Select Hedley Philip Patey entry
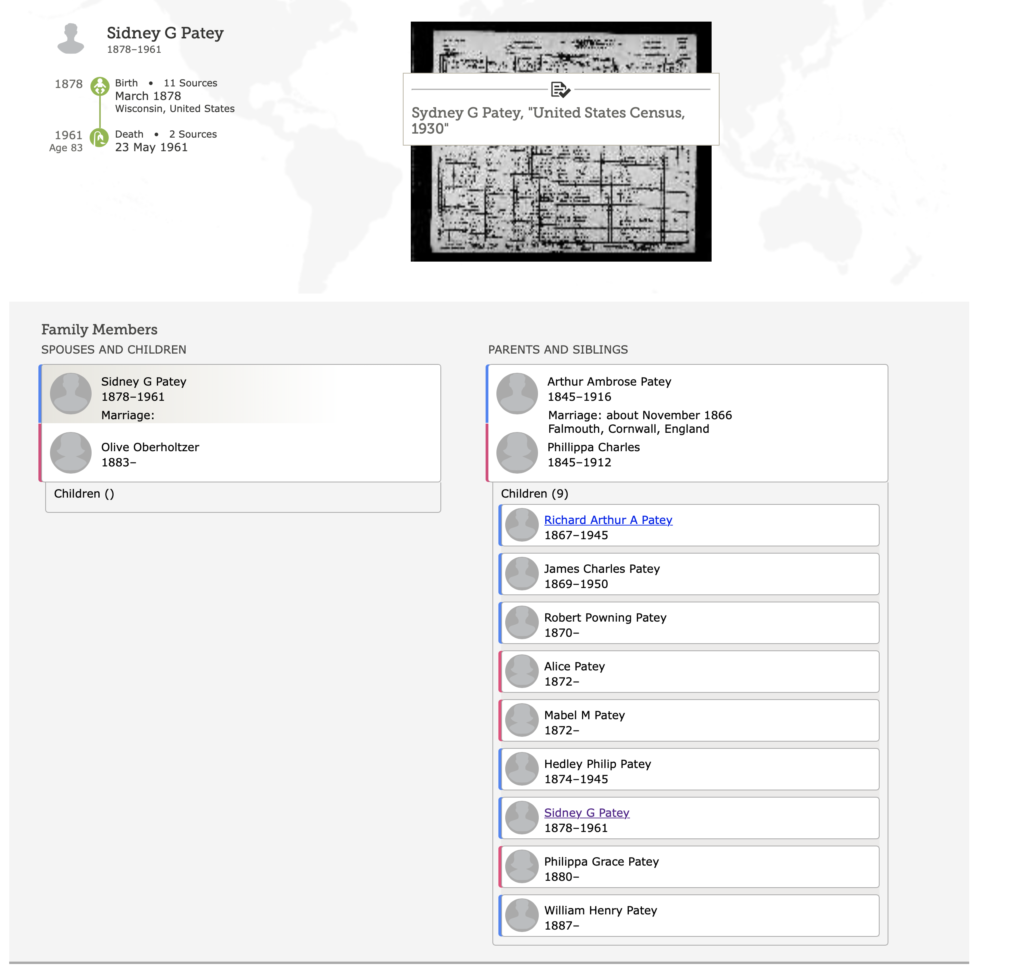Screen dimensions: 1024x972 pos(597,764)
